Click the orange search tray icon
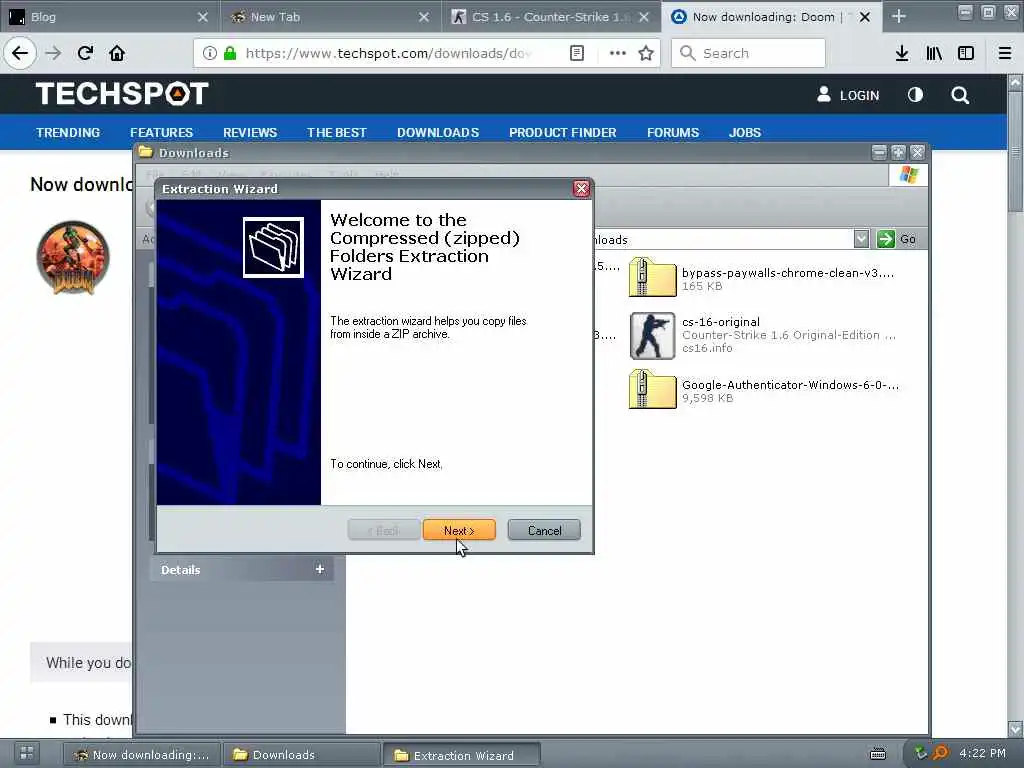 (940, 754)
